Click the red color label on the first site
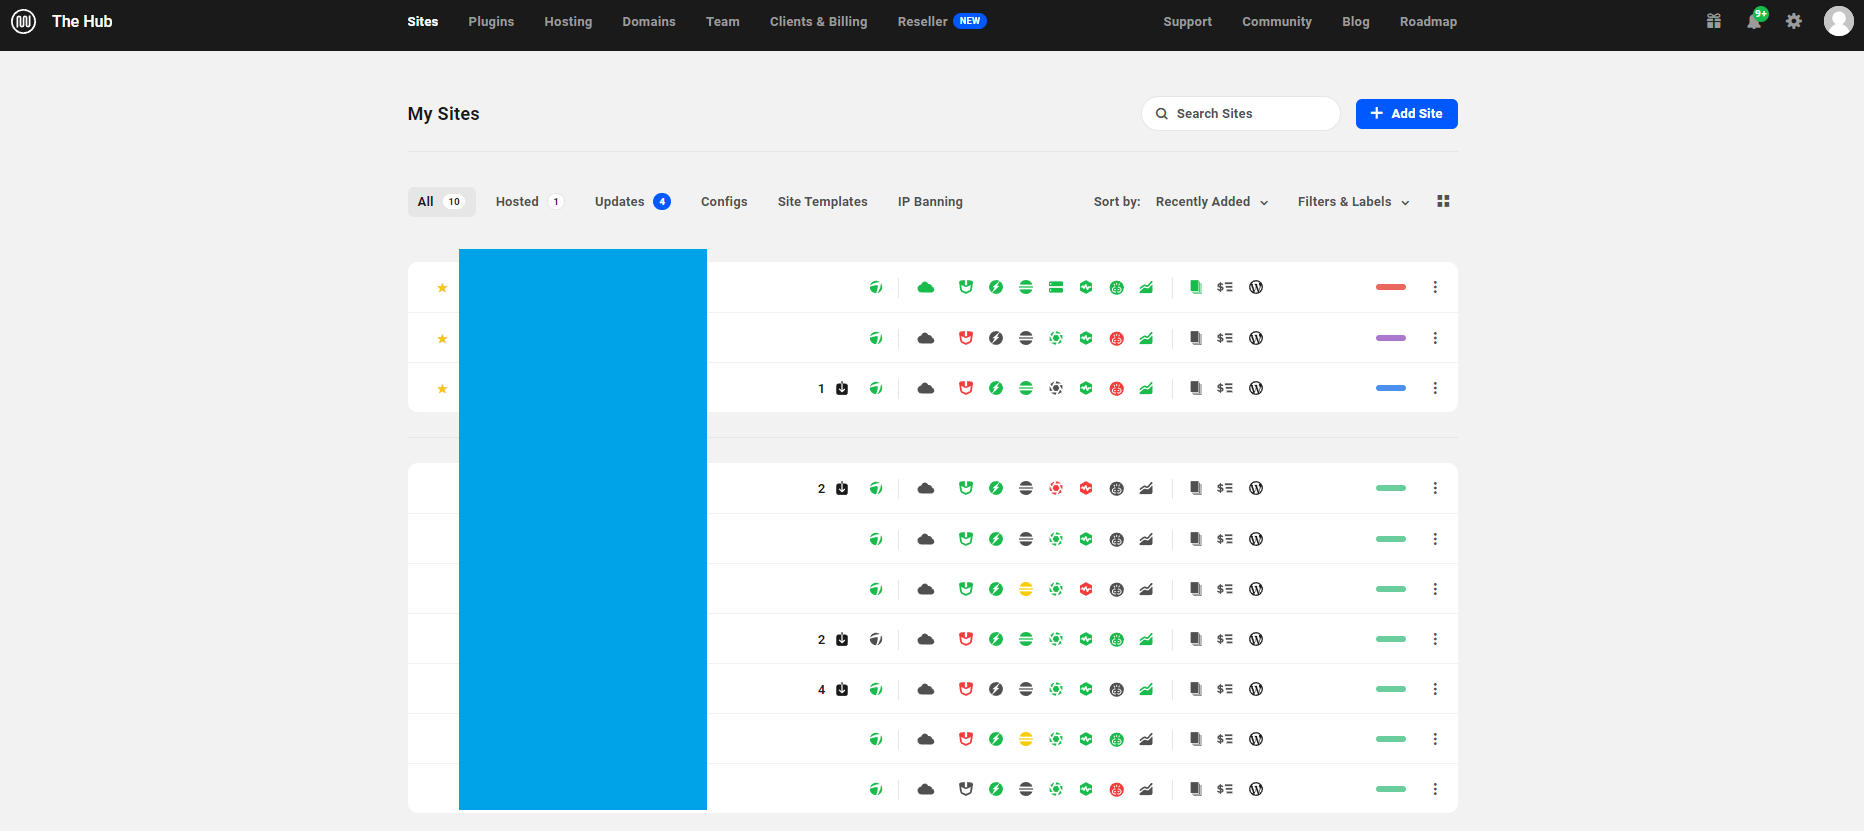The height and width of the screenshot is (831, 1864). tap(1391, 287)
